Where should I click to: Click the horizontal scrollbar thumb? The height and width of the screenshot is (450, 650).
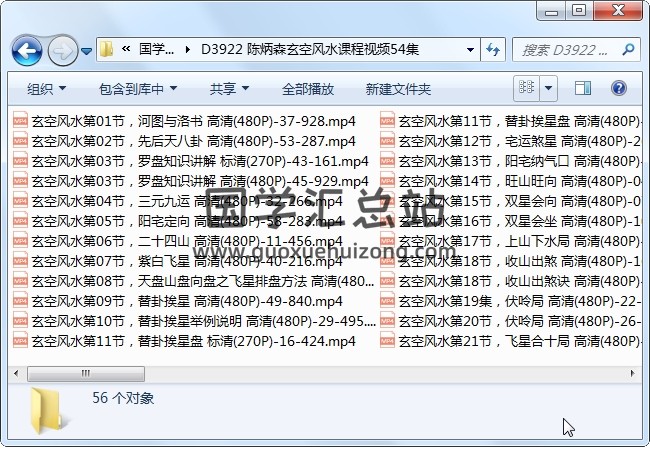click(x=86, y=373)
